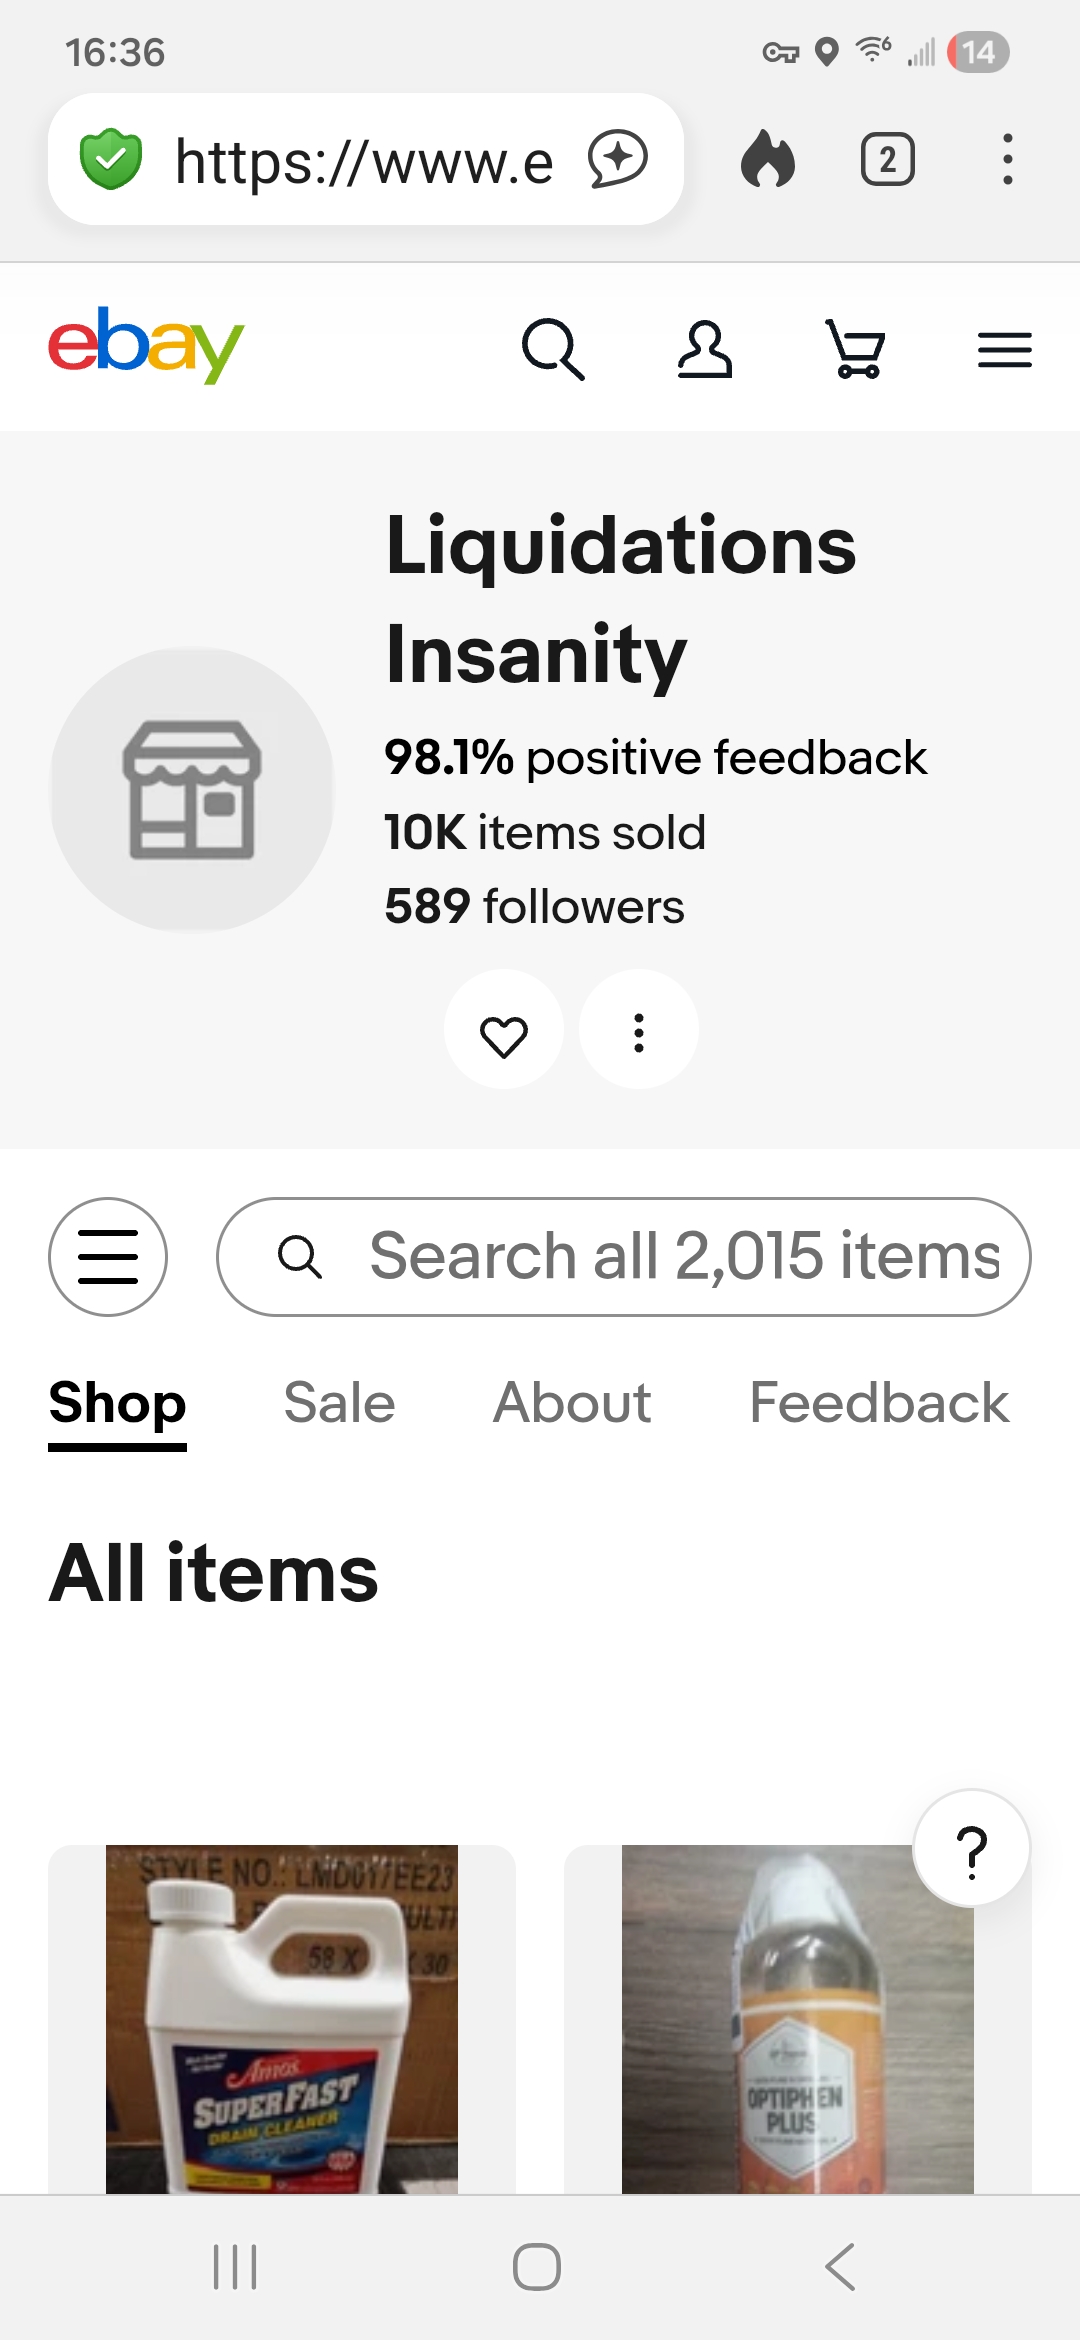Screen dimensions: 1080x2340
Task: Open Super Fast drain cleaner listing
Action: click(x=282, y=2018)
